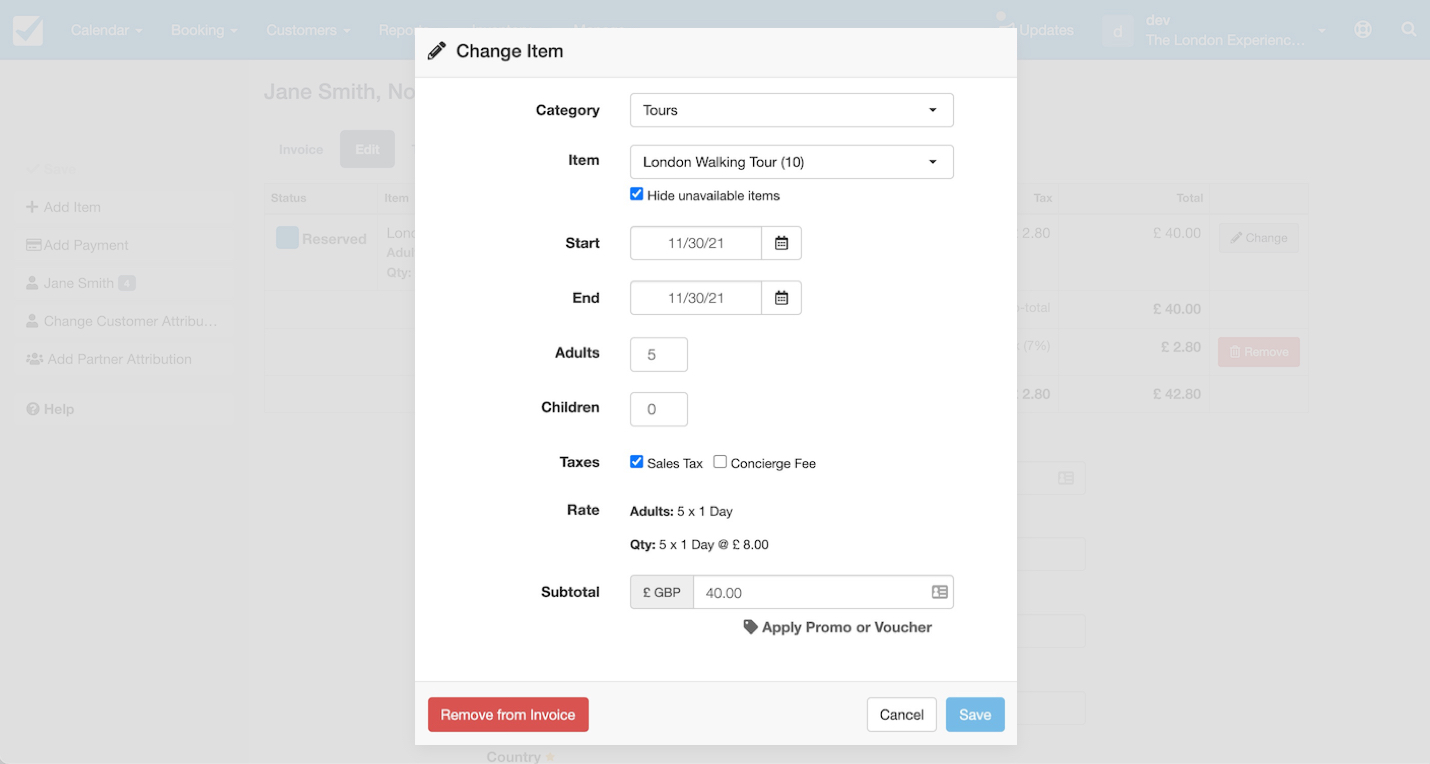This screenshot has height=764, width=1430.
Task: Click Add Item in the sidebar
Action: [124, 207]
